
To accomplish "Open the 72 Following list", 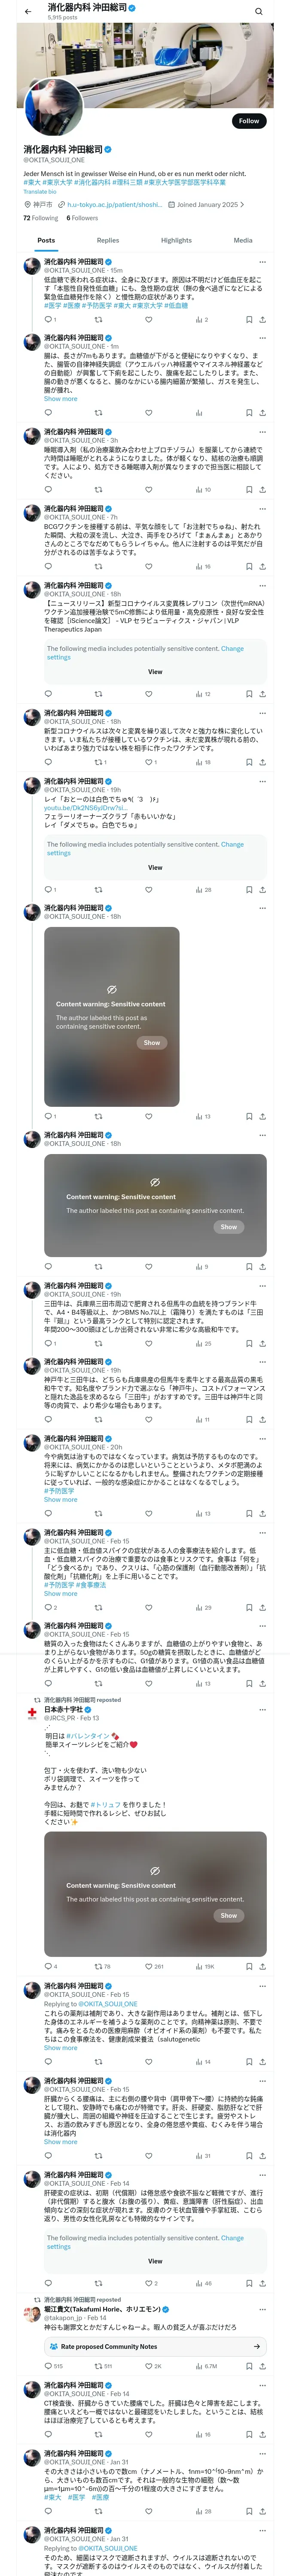I will point(41,218).
